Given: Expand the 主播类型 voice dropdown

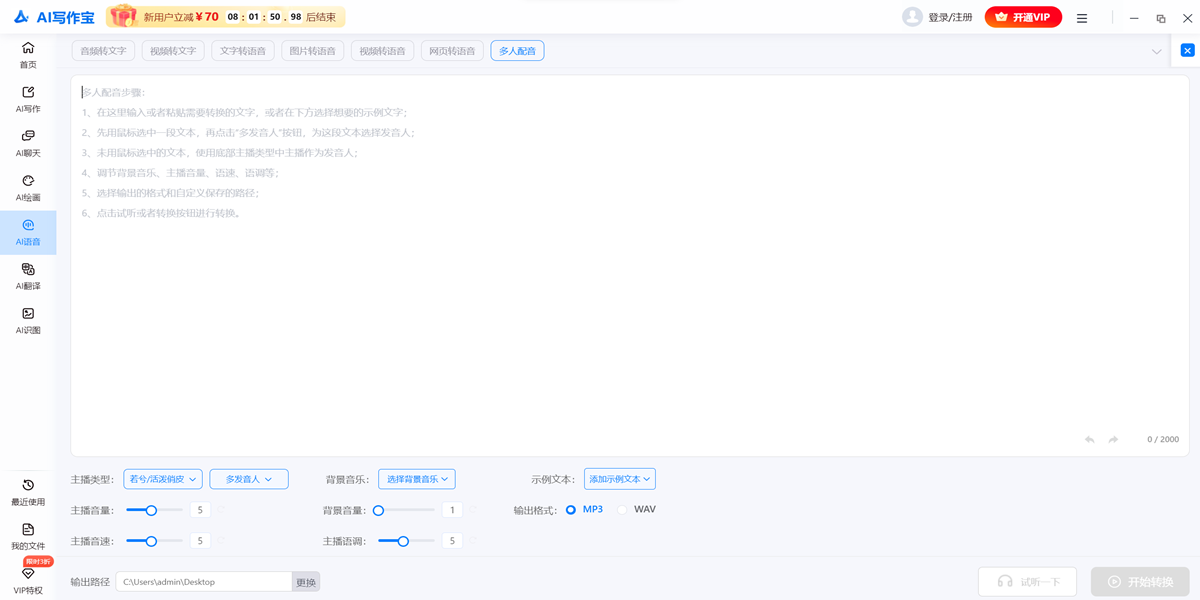Looking at the screenshot, I should click(163, 479).
